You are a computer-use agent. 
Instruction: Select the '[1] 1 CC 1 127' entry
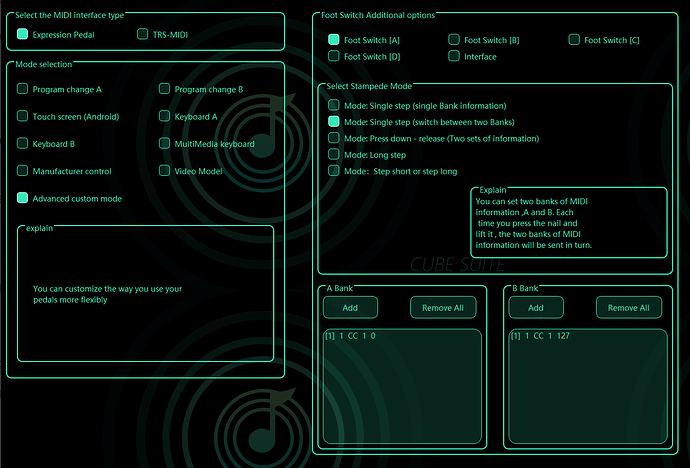pos(540,336)
